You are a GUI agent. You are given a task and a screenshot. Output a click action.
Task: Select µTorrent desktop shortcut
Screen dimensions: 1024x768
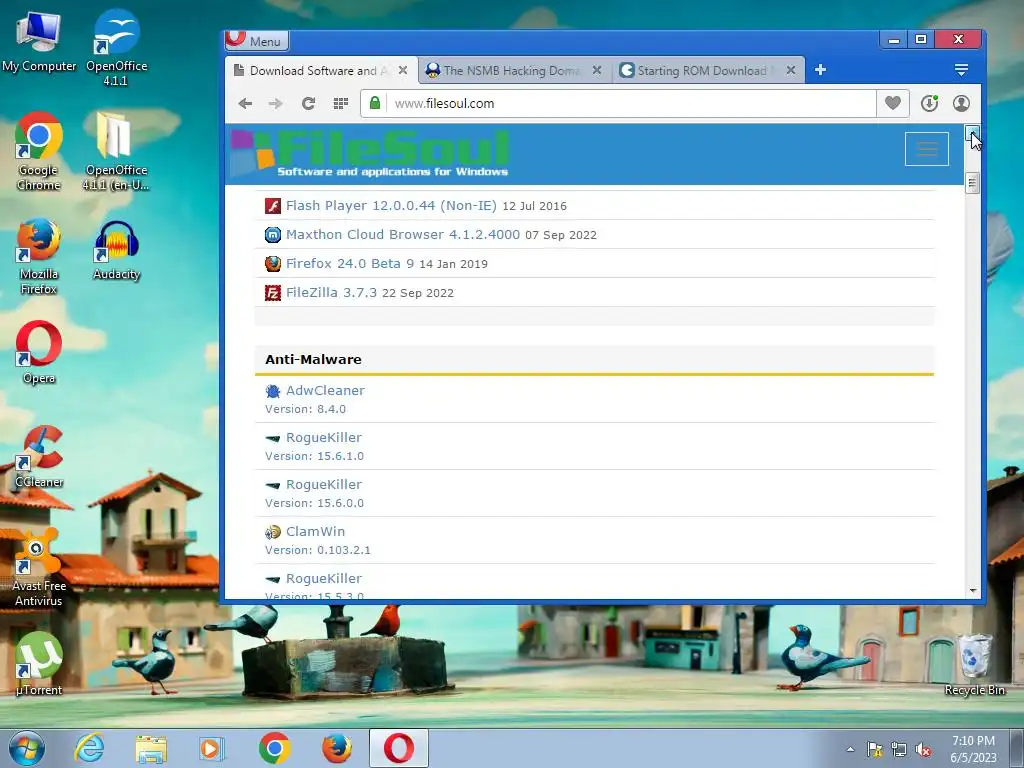(39, 664)
